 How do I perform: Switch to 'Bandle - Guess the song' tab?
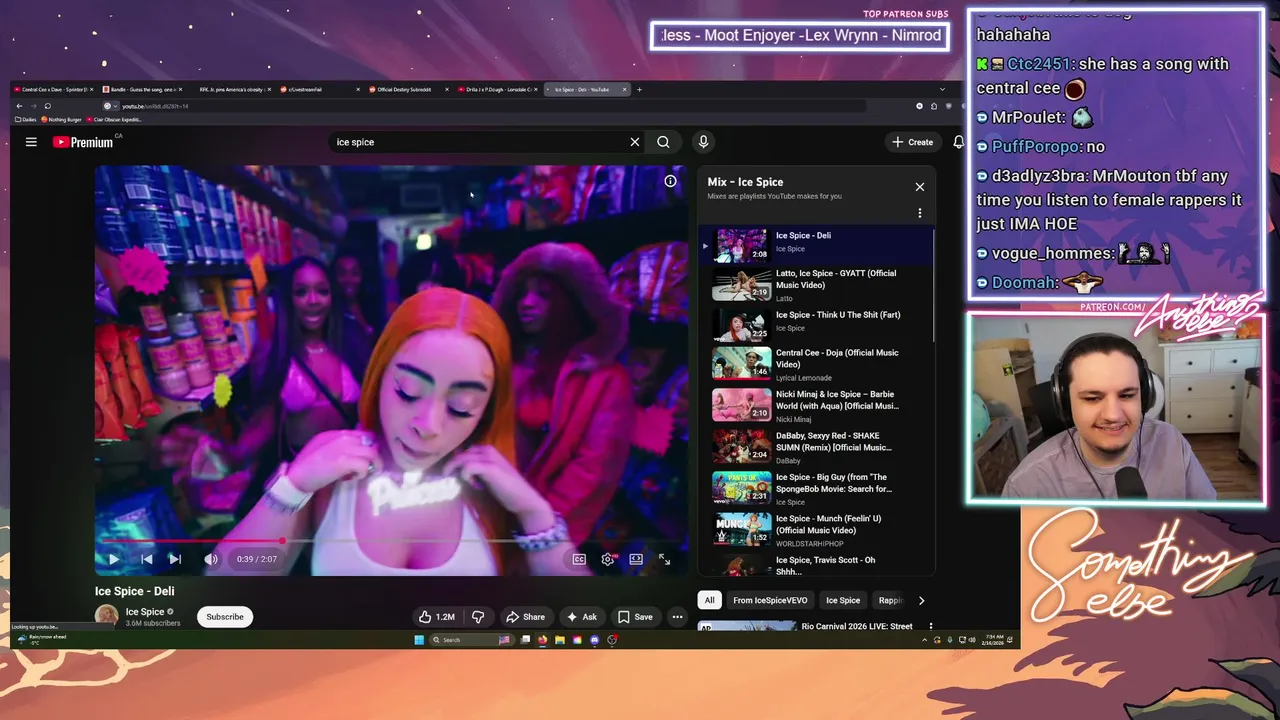point(140,89)
